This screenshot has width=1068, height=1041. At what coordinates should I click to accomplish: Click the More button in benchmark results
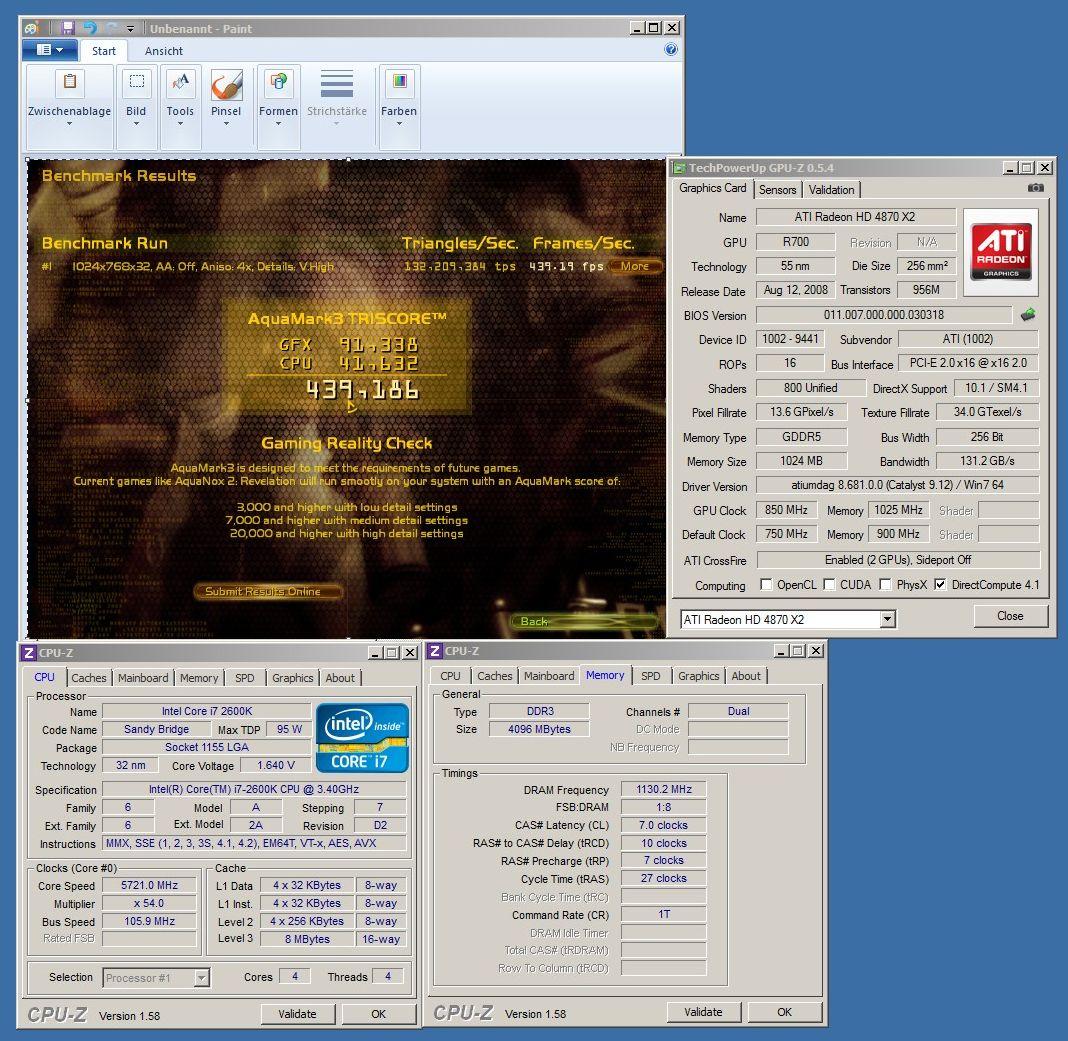[635, 266]
